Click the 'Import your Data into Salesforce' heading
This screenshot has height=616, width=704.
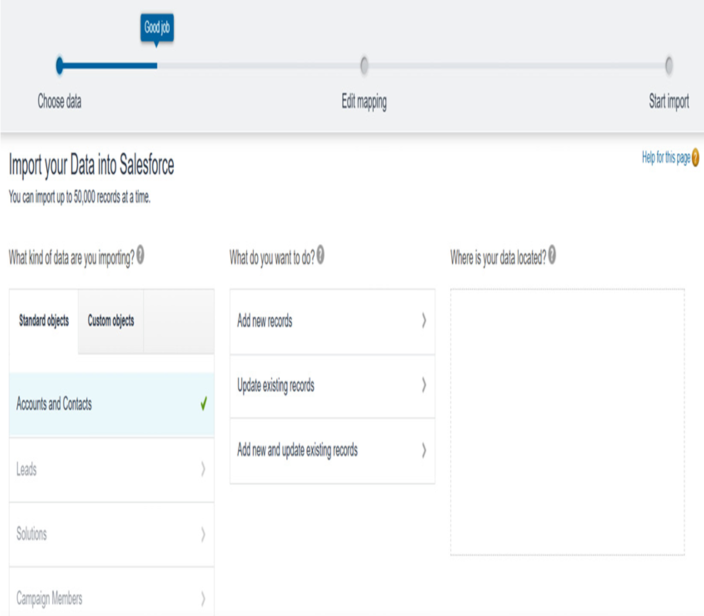(x=92, y=165)
